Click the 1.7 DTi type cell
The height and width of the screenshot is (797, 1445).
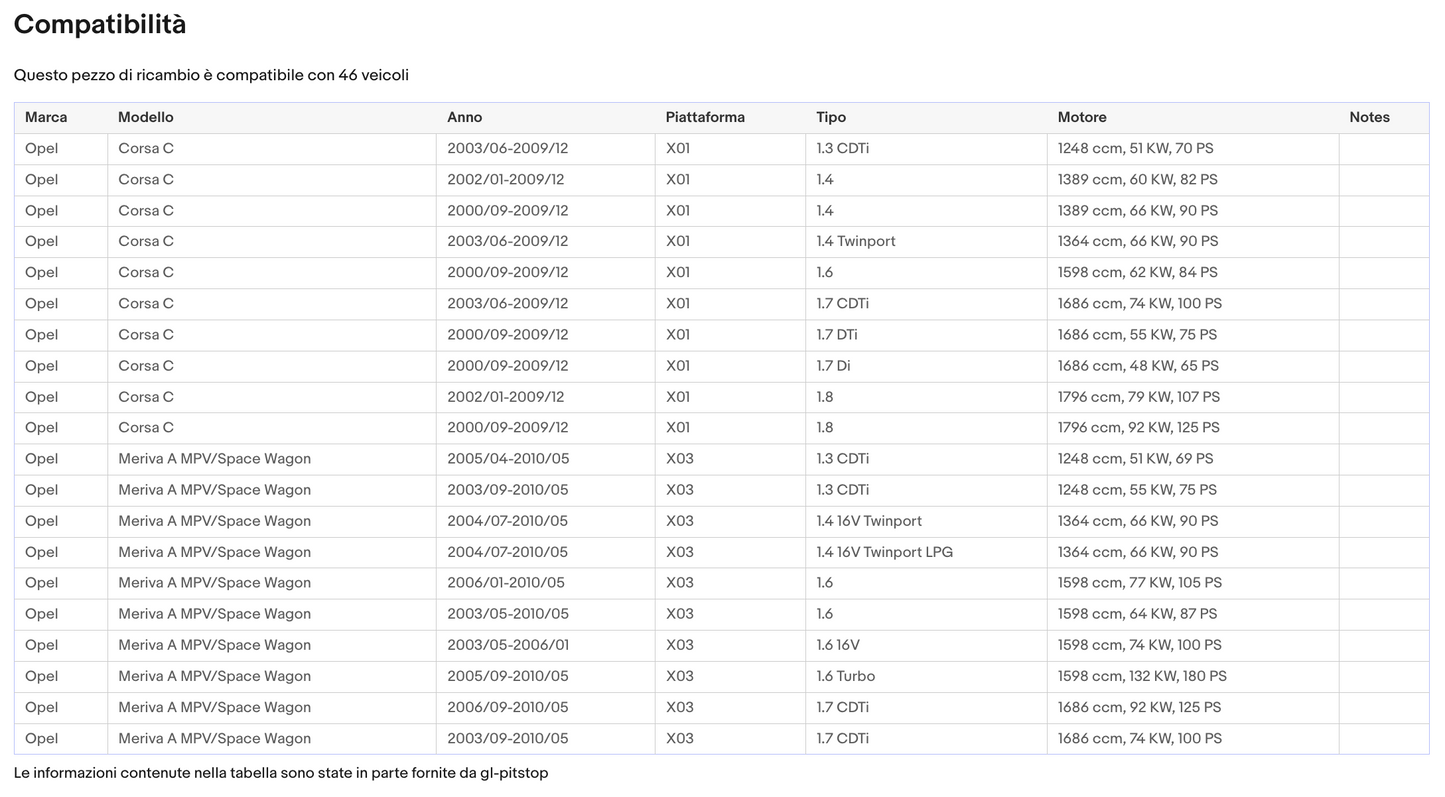pyautogui.click(x=836, y=334)
